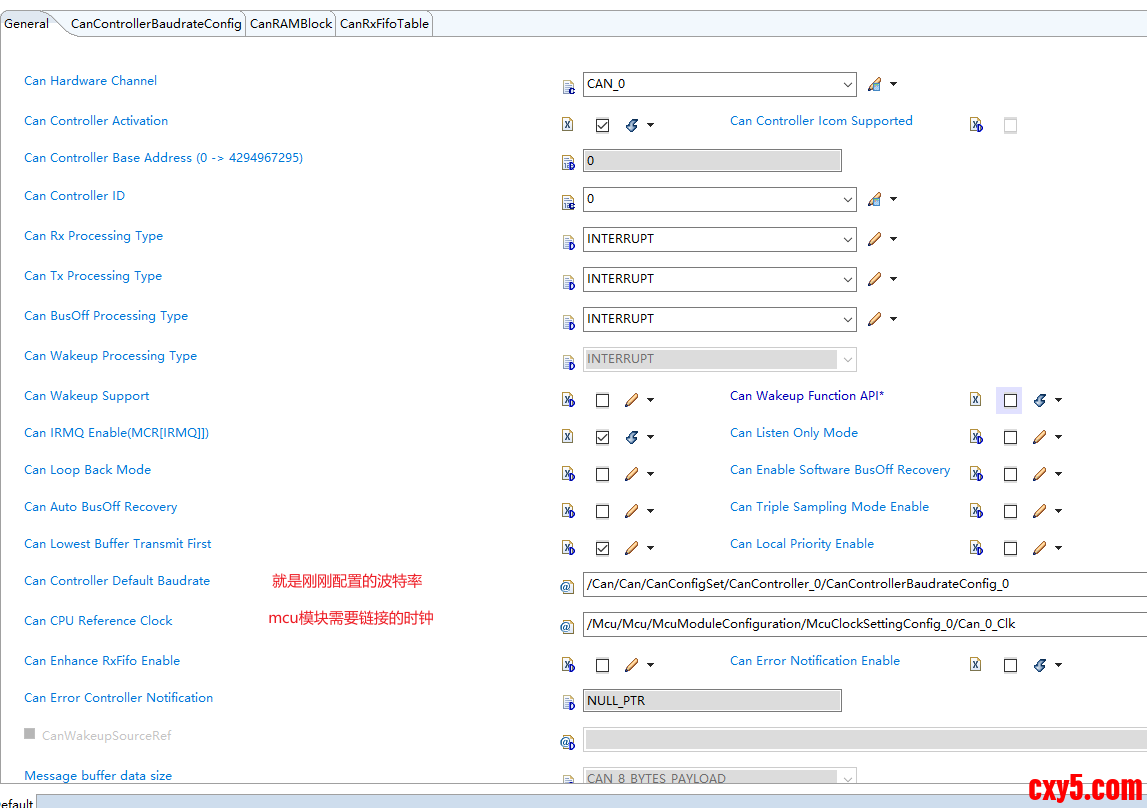
Task: Click the pencil icon beside Can Loop Back Mode
Action: click(632, 474)
